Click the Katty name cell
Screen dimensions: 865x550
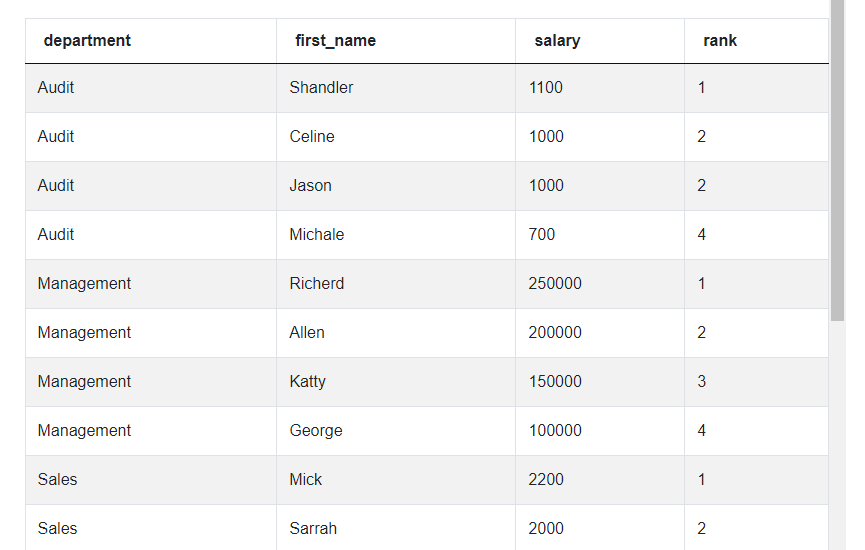point(307,382)
